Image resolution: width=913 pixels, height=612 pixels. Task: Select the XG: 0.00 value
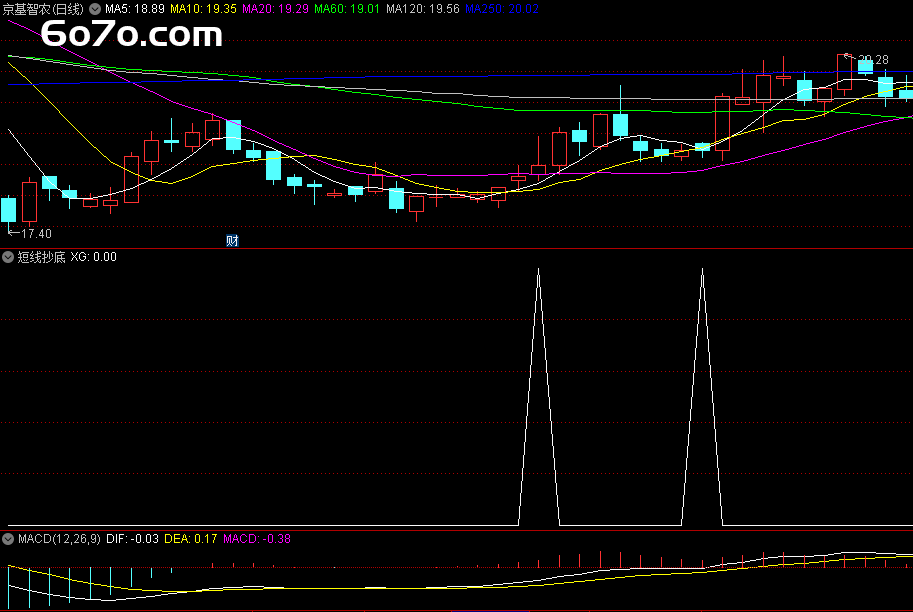pyautogui.click(x=94, y=257)
